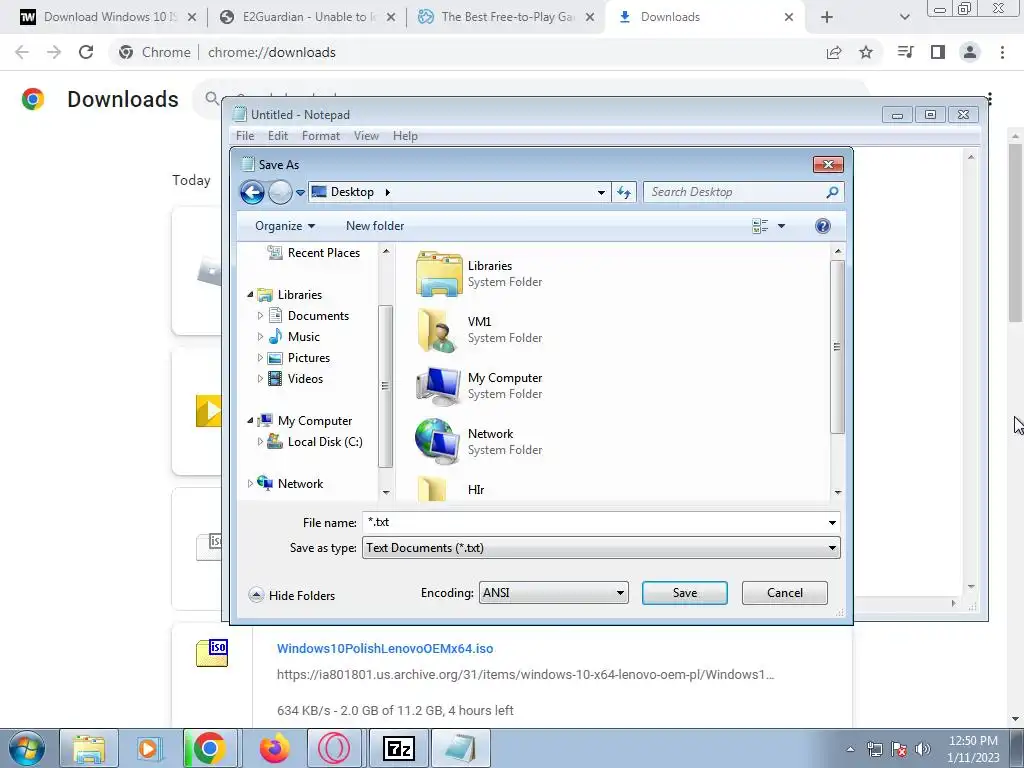Click the Save button

[x=684, y=593]
